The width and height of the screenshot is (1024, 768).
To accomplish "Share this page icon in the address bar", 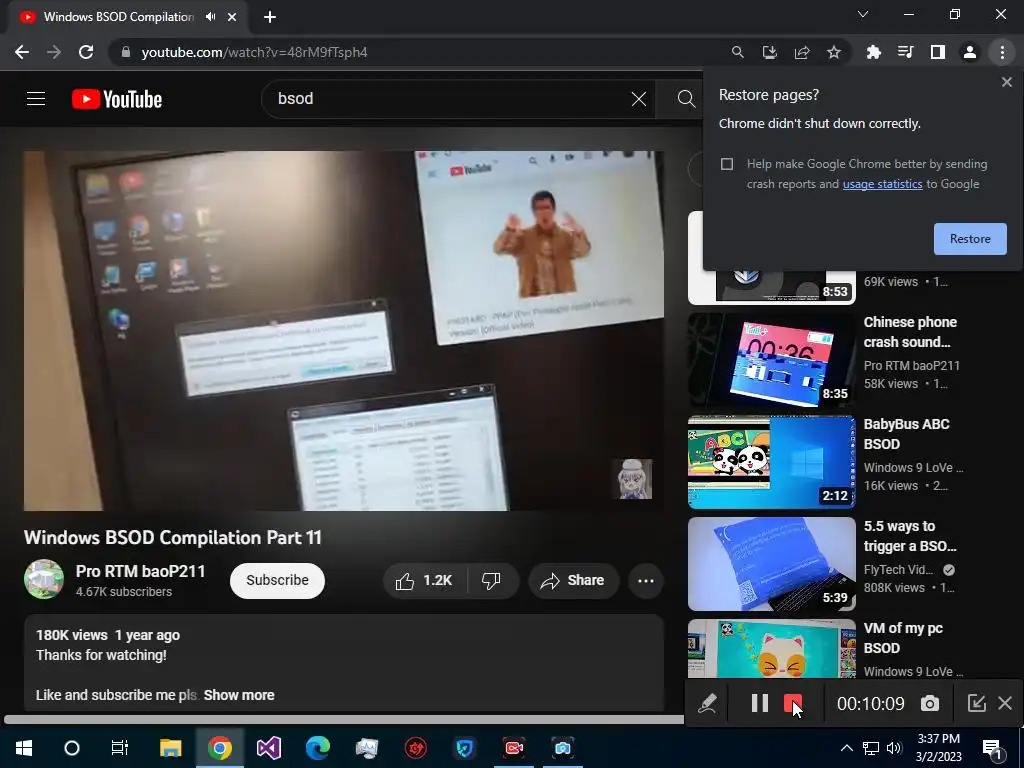I will [x=802, y=52].
